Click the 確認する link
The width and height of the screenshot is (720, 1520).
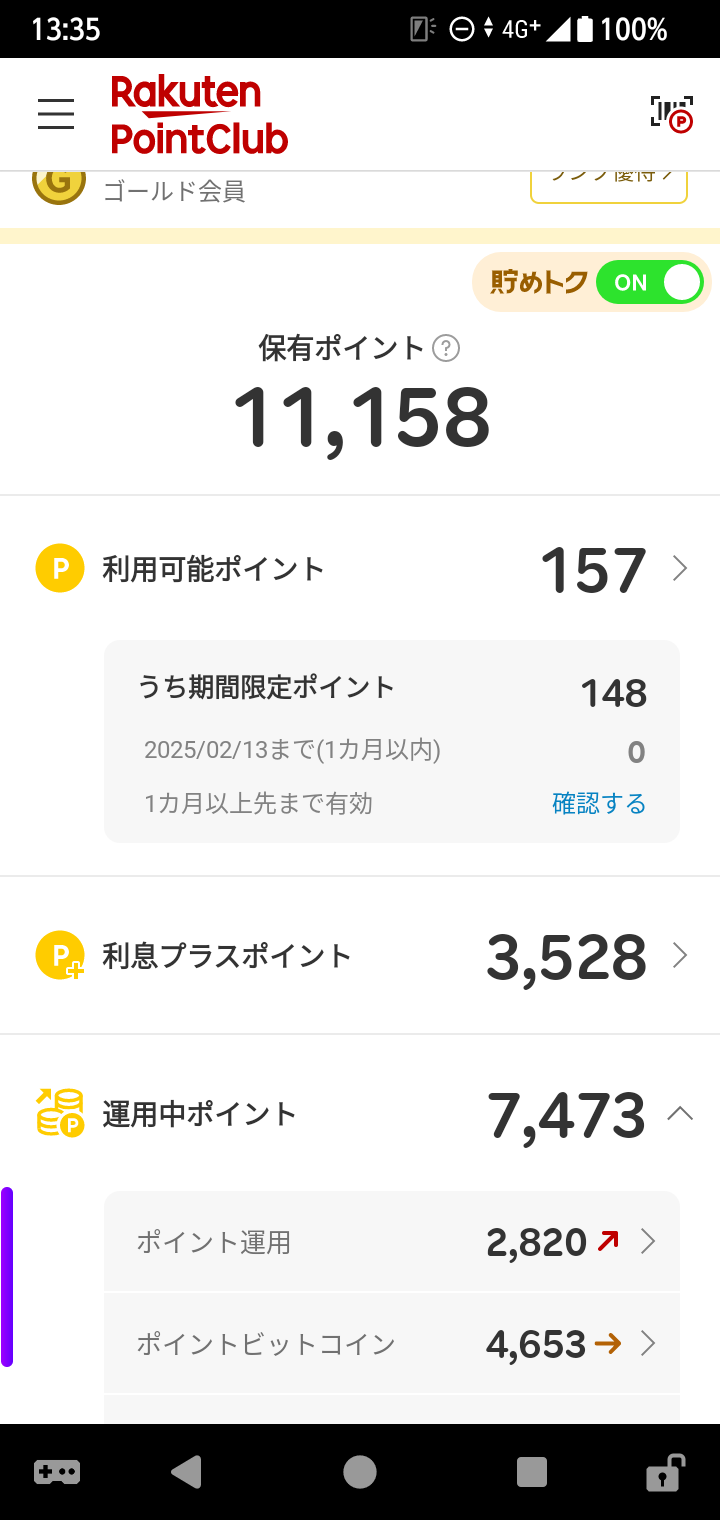coord(599,803)
